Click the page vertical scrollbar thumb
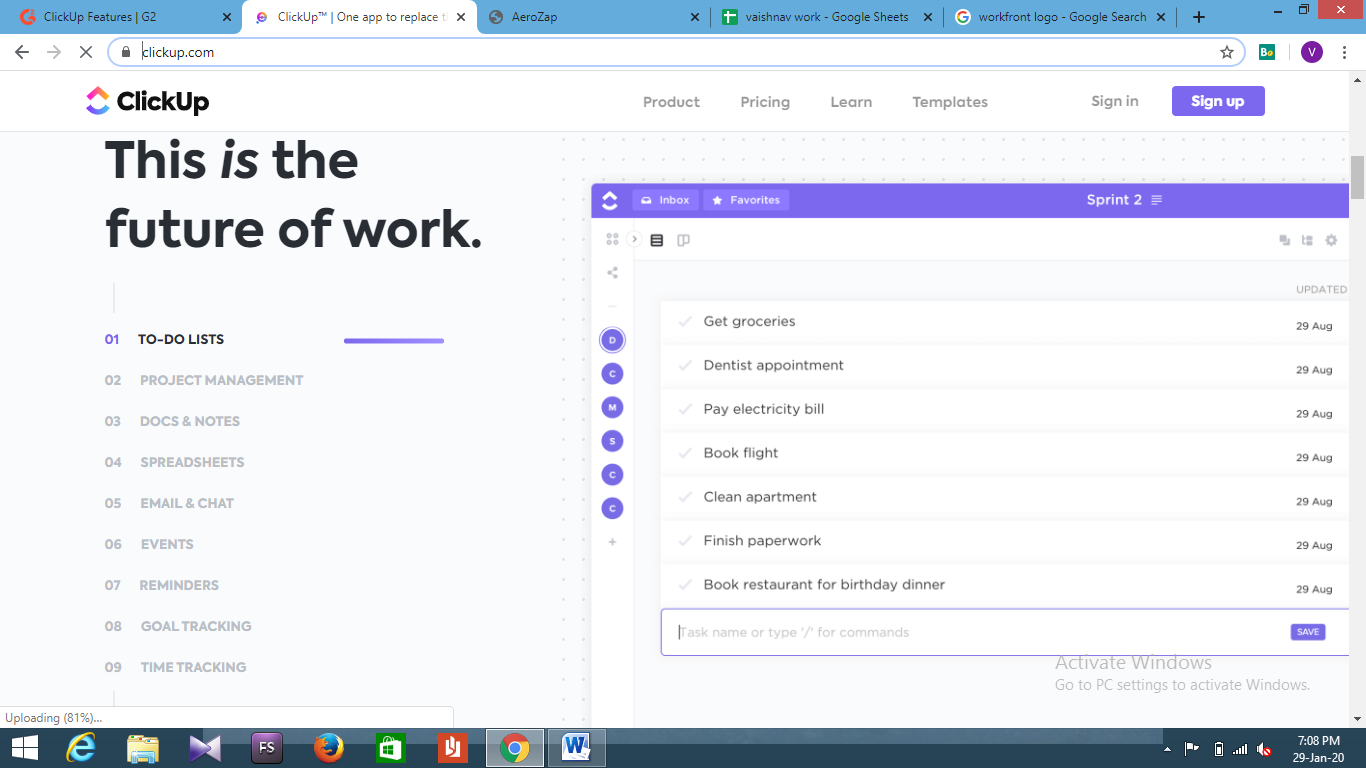This screenshot has height=768, width=1366. [x=1357, y=178]
